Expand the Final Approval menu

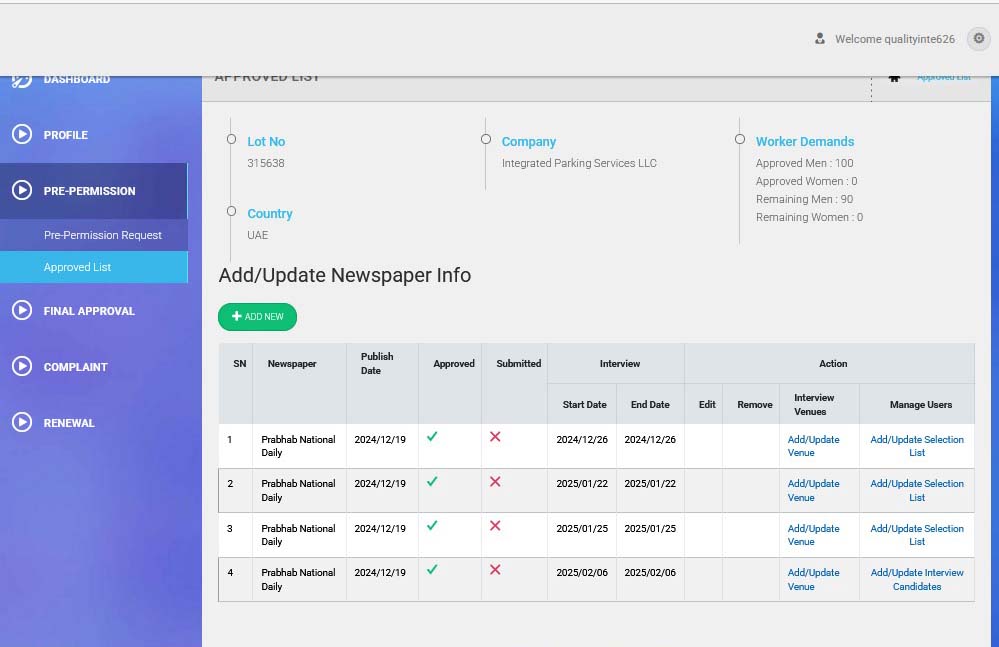89,311
